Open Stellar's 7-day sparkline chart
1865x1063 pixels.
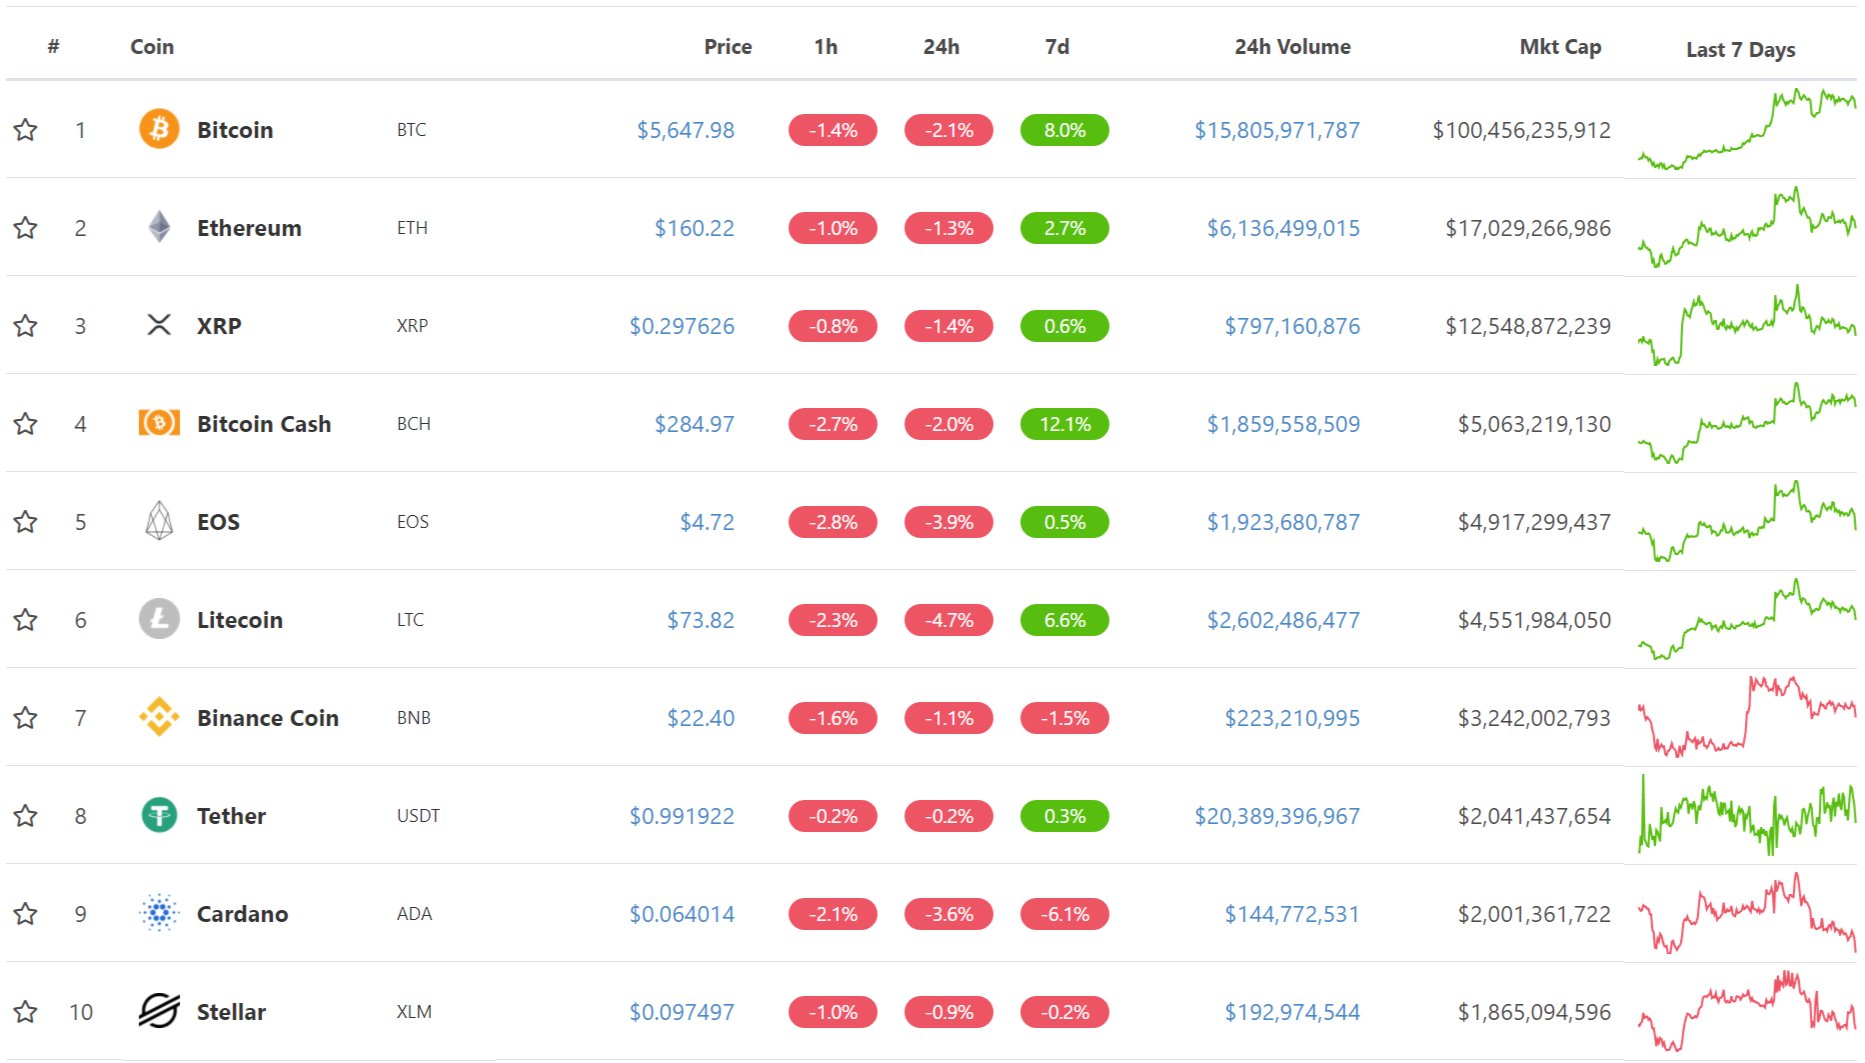(x=1747, y=1011)
